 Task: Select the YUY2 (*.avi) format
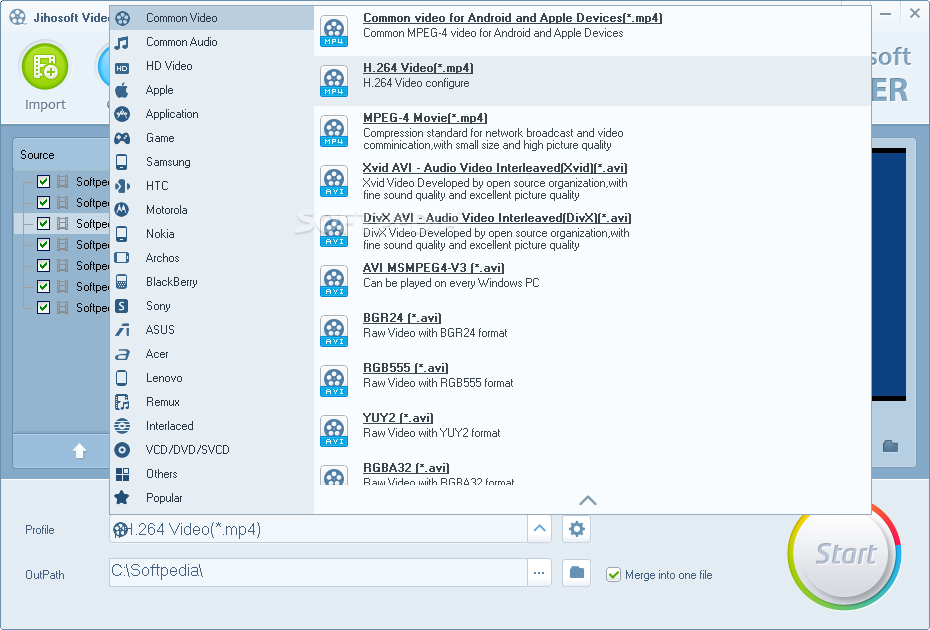point(398,418)
